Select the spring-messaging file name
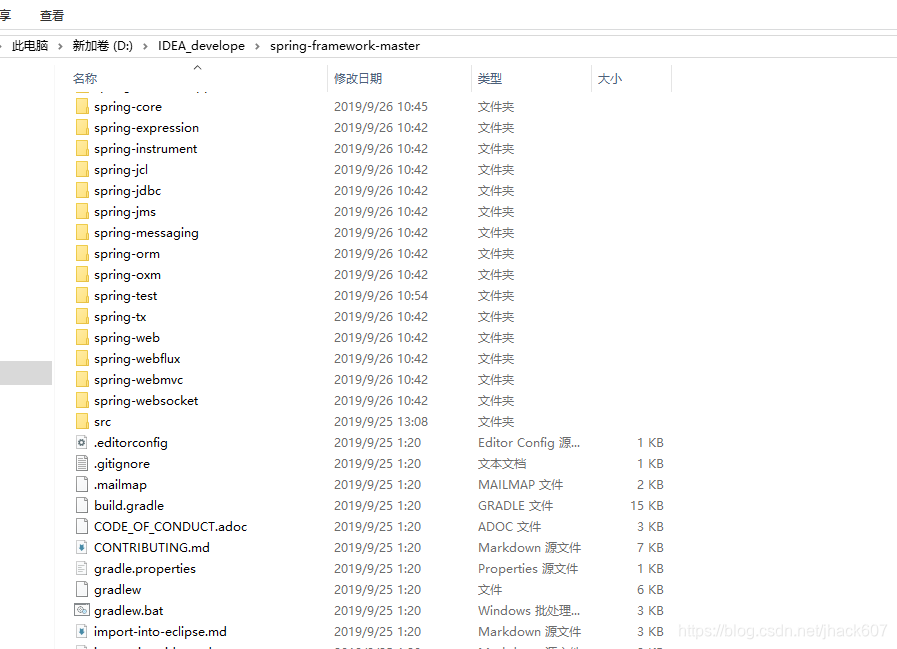897x649 pixels. tap(146, 233)
